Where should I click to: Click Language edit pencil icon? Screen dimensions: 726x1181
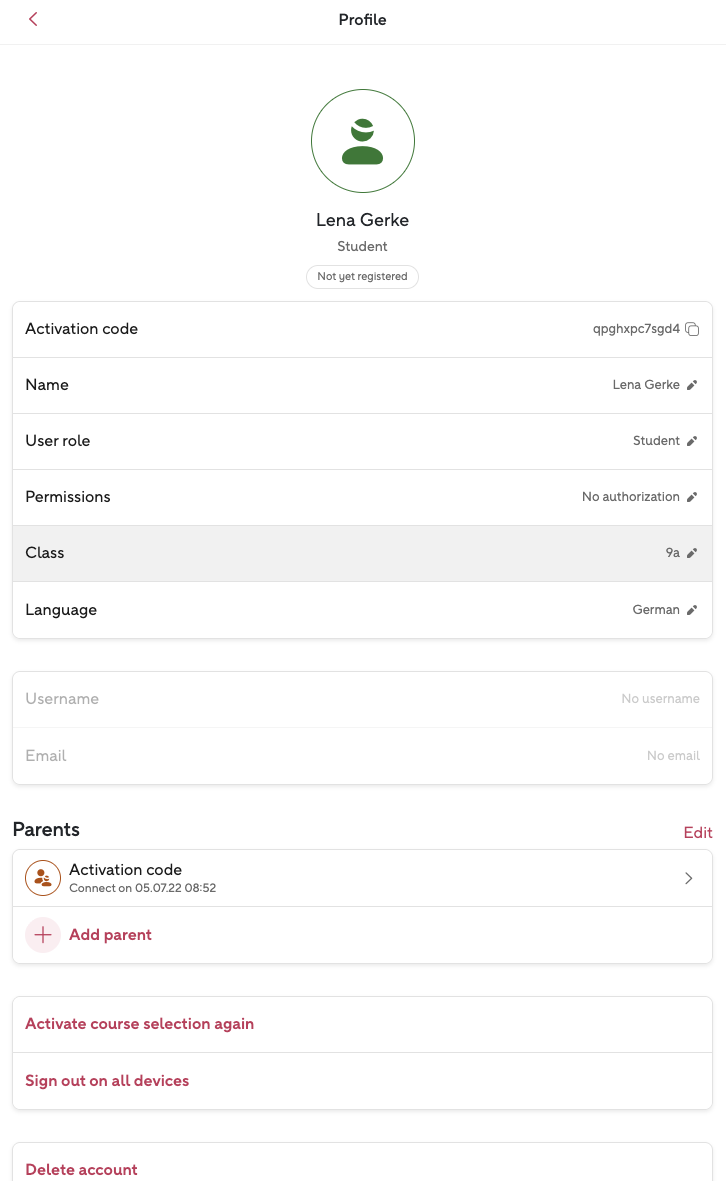[x=692, y=610]
